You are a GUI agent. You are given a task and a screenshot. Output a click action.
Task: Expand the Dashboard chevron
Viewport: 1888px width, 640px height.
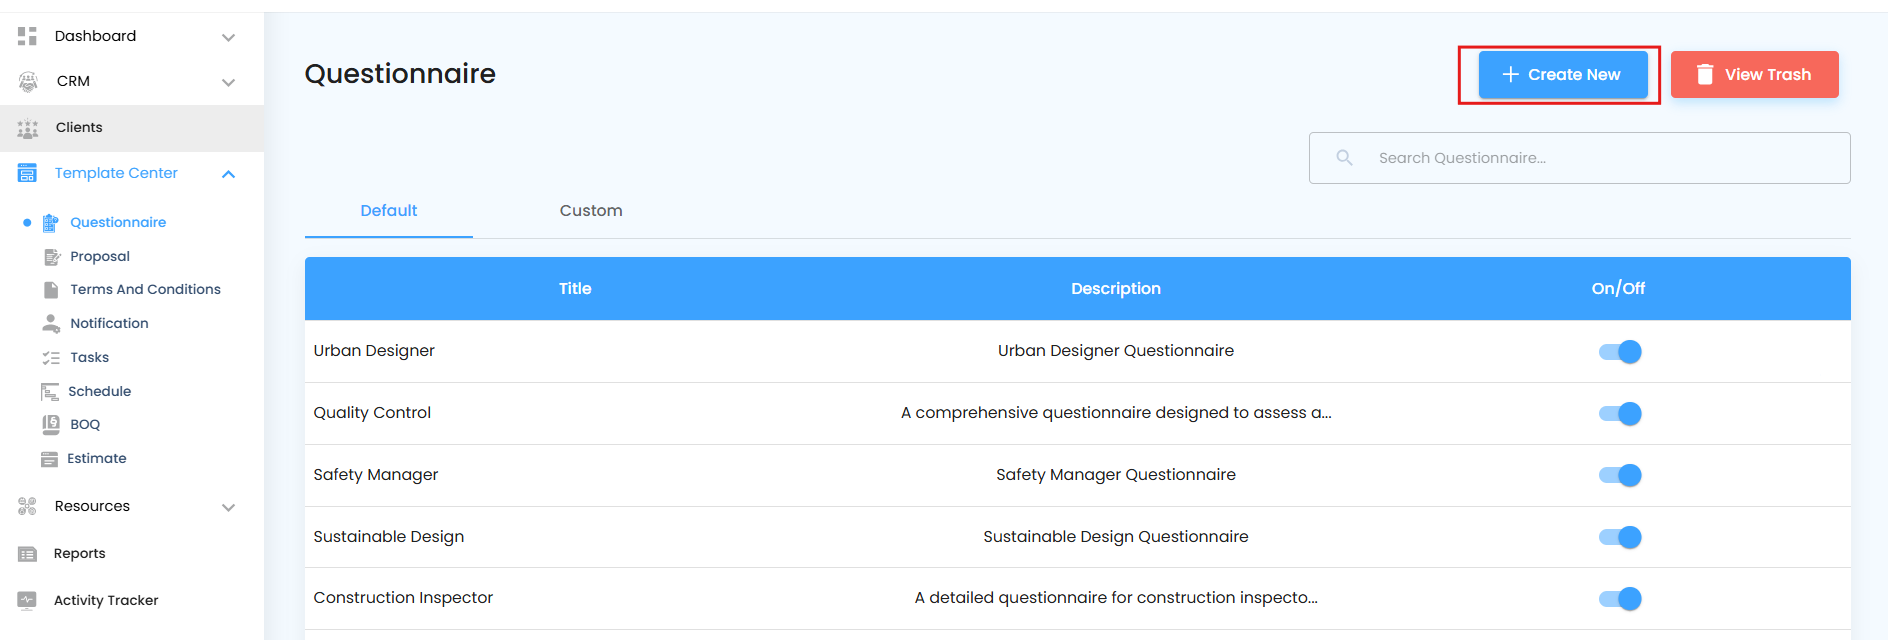[x=228, y=37]
